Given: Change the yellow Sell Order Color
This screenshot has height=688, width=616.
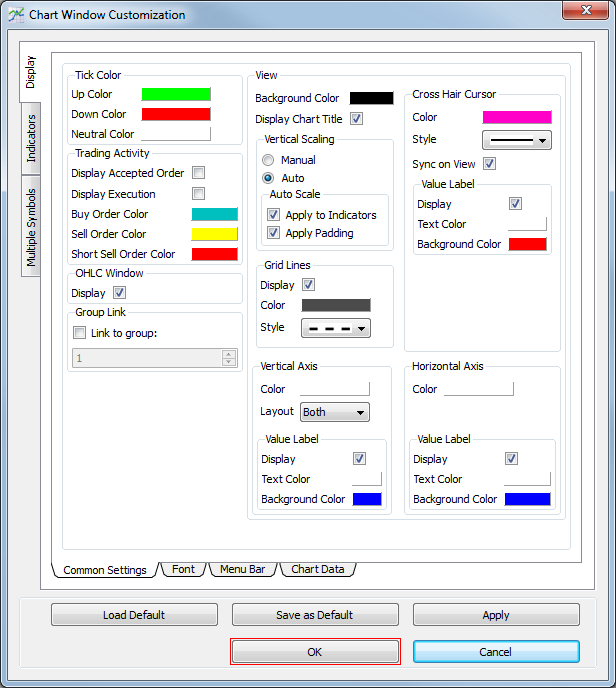Looking at the screenshot, I should [214, 234].
